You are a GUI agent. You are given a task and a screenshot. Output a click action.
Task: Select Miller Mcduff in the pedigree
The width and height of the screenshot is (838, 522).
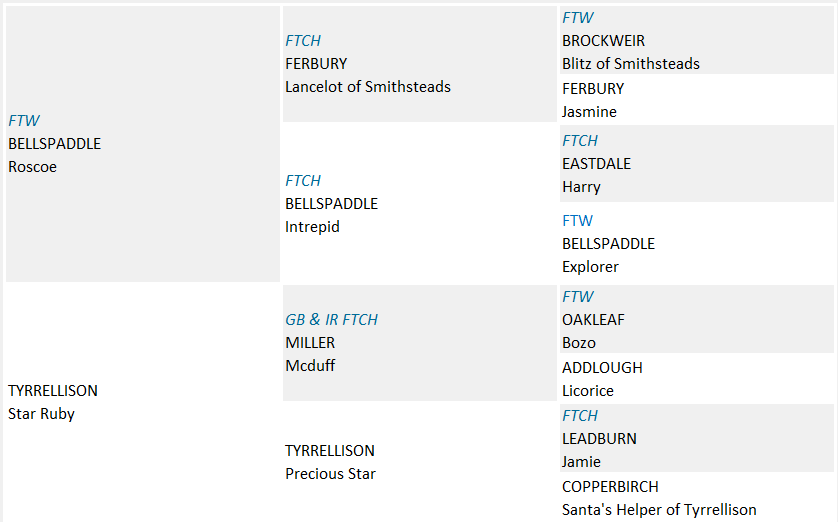tap(310, 354)
